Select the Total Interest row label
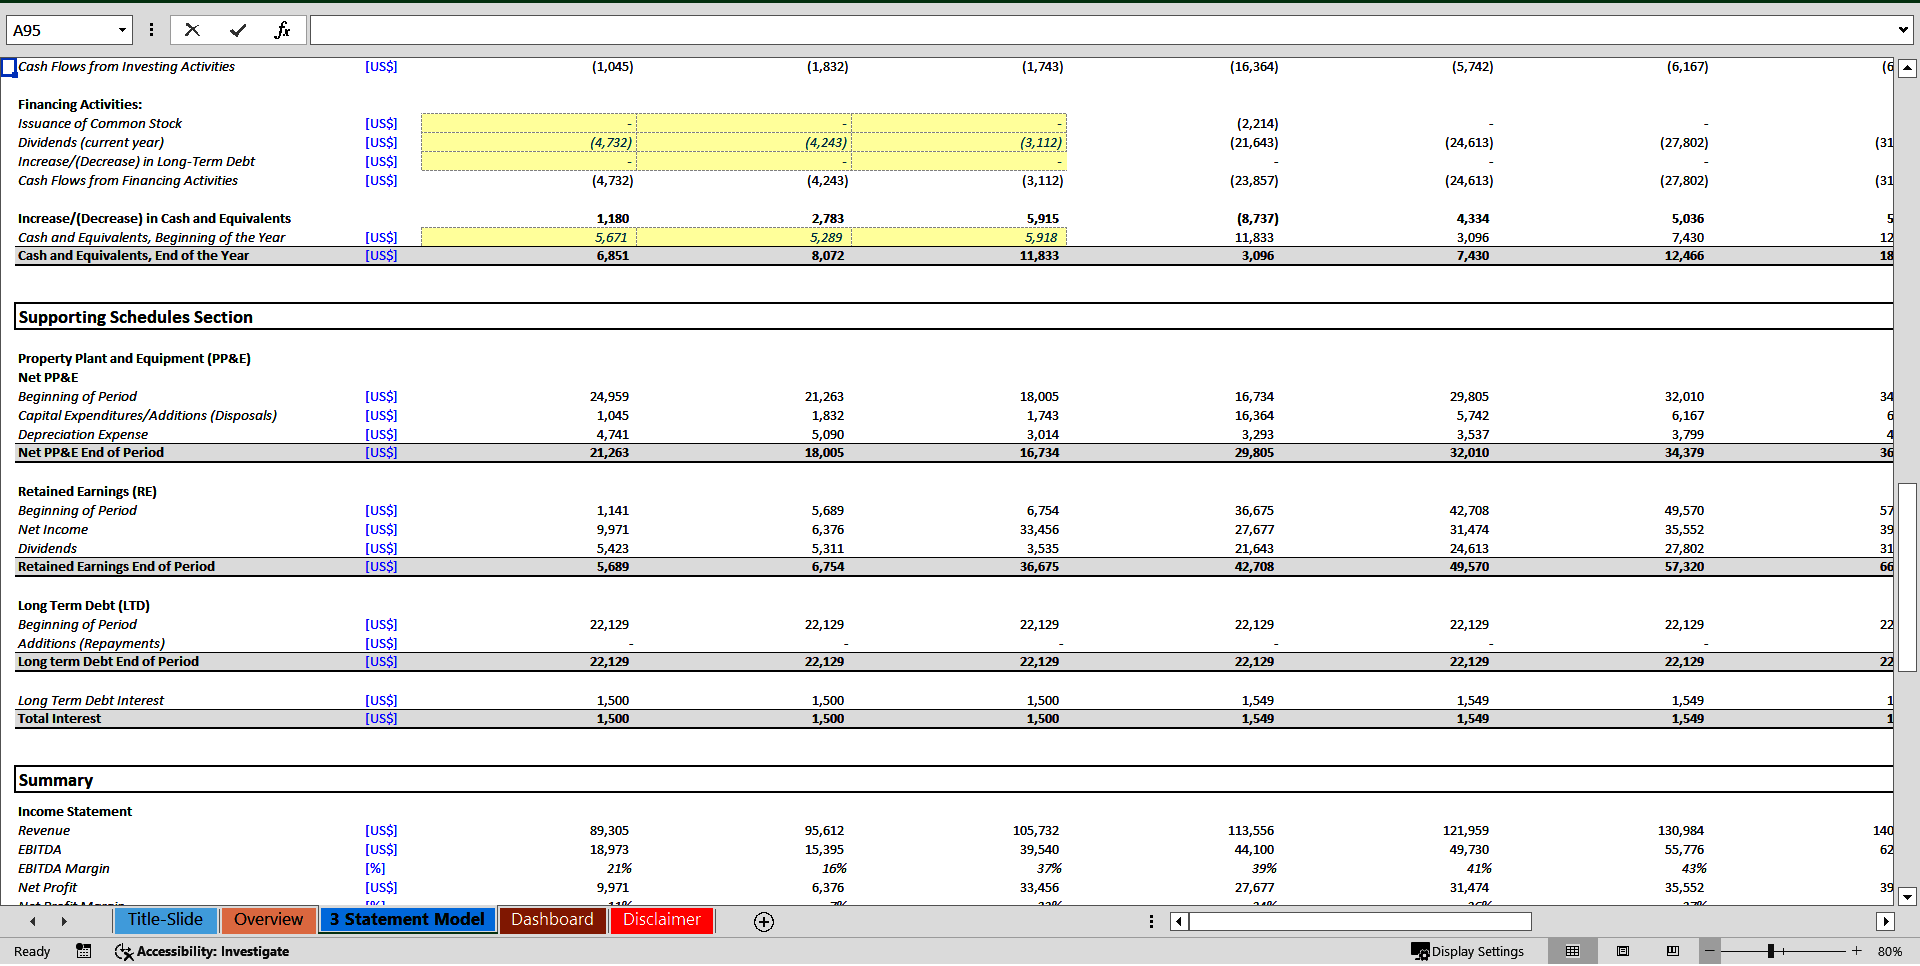Image resolution: width=1920 pixels, height=966 pixels. click(x=59, y=718)
